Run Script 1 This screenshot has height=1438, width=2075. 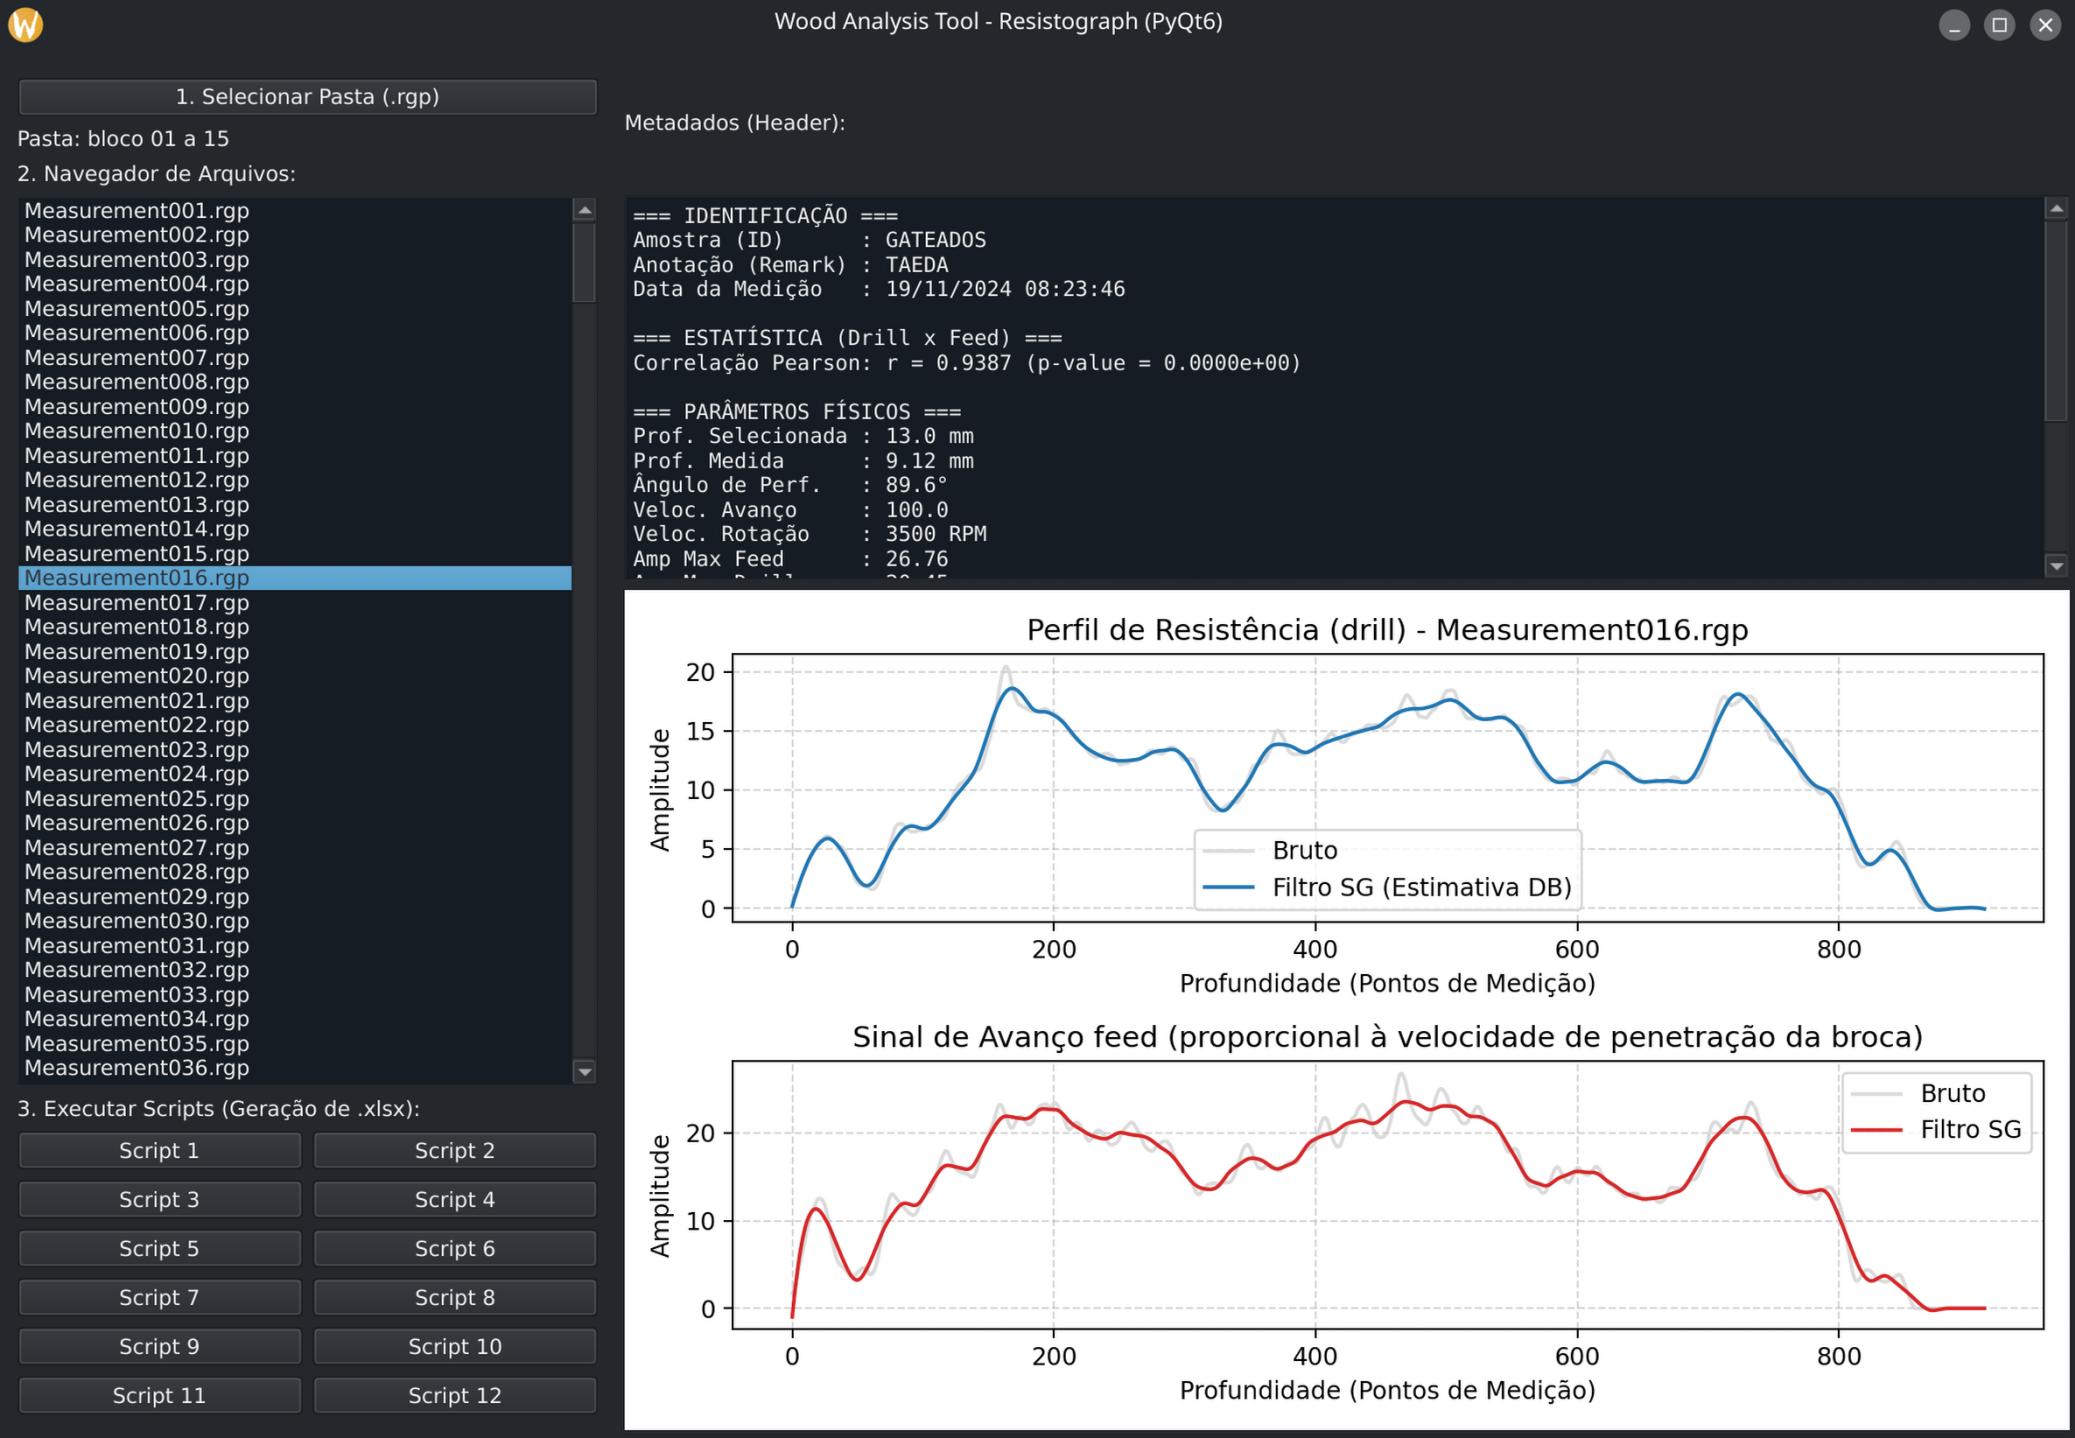coord(159,1150)
